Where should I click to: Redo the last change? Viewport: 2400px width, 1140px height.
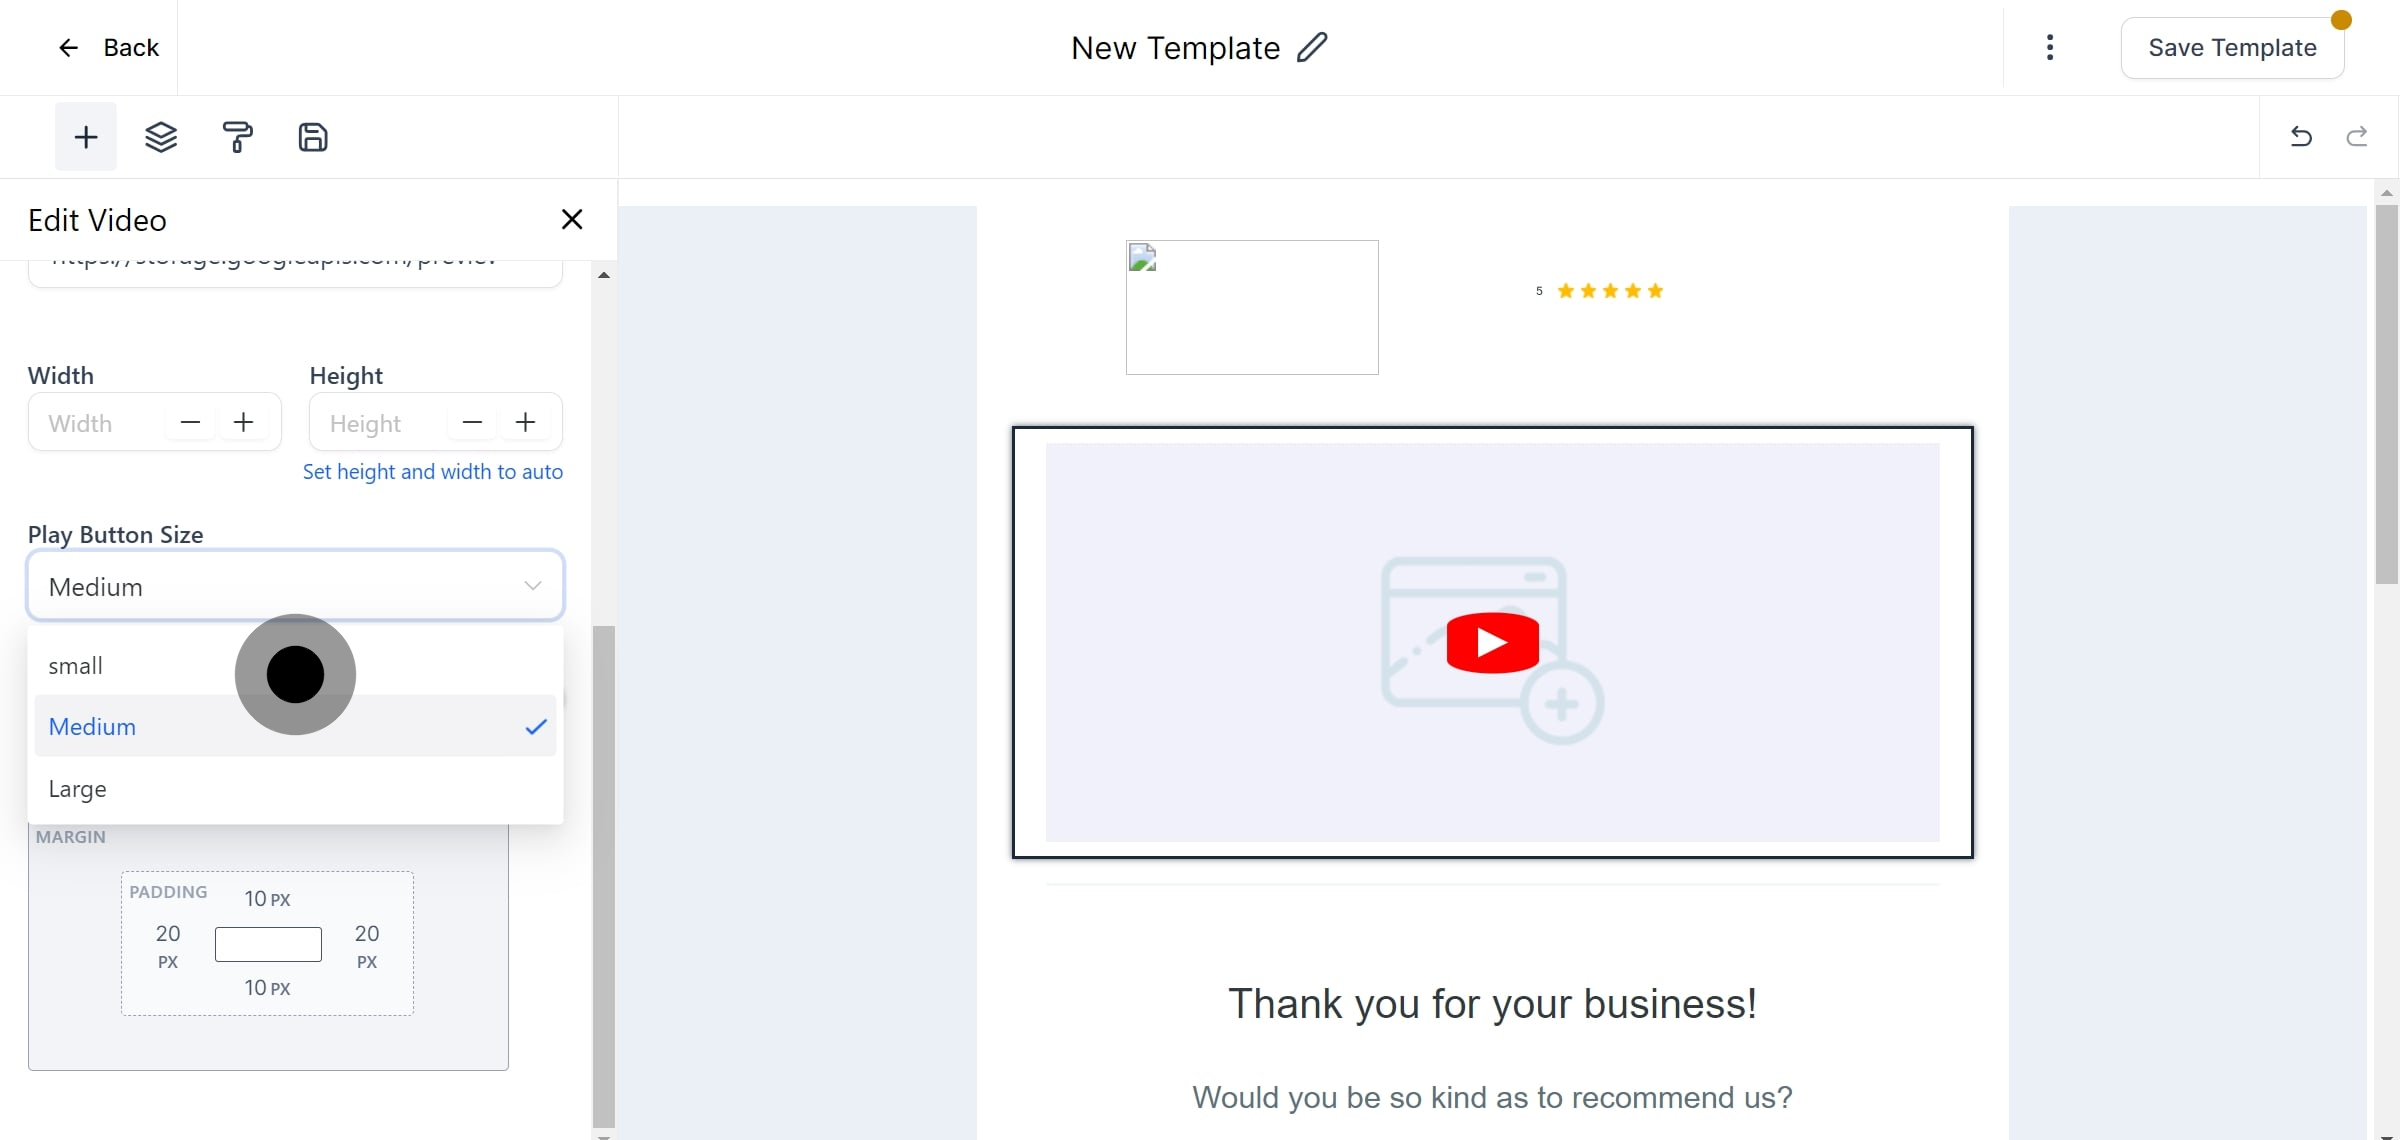[x=2357, y=136]
